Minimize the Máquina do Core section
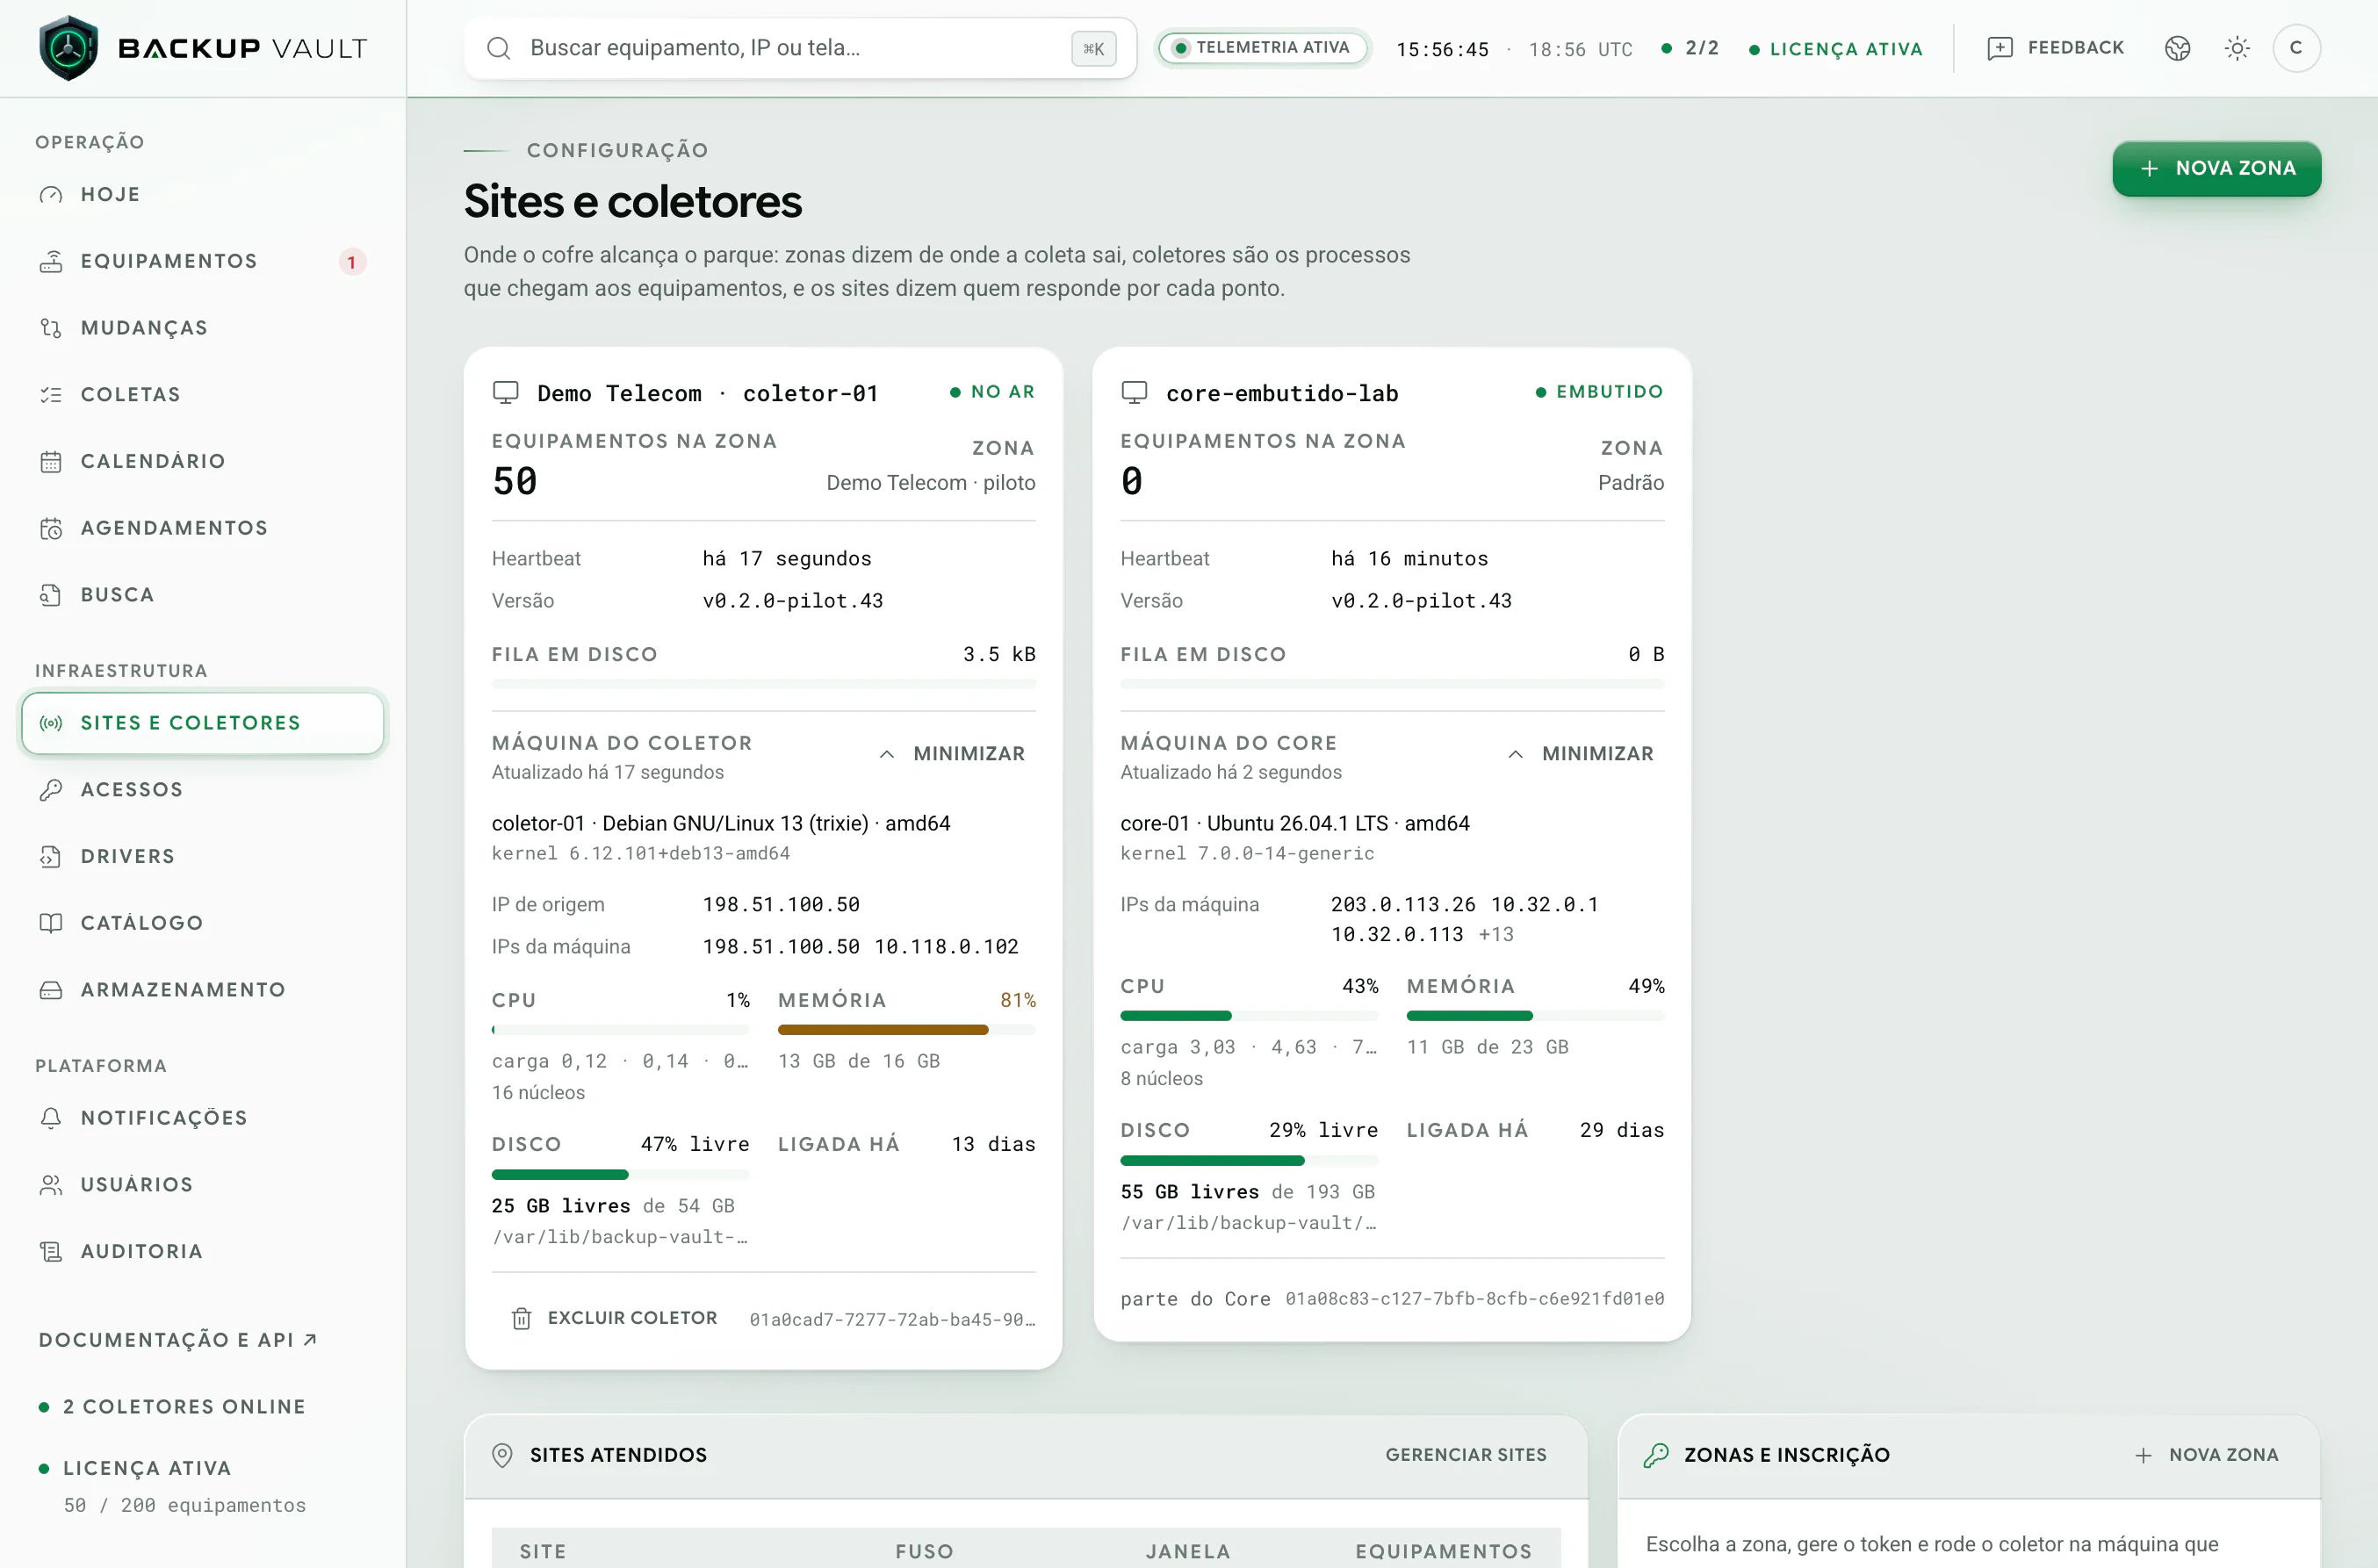Viewport: 2378px width, 1568px height. (1580, 754)
